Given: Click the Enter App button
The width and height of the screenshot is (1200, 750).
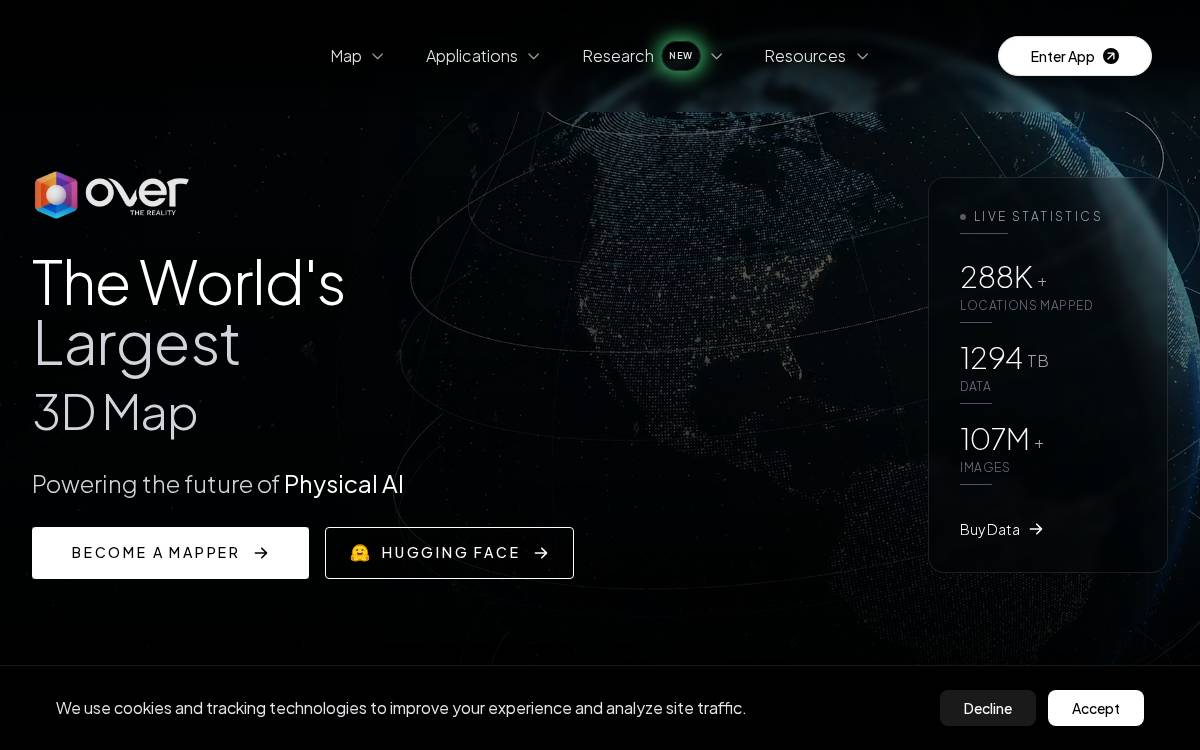Looking at the screenshot, I should pyautogui.click(x=1075, y=56).
